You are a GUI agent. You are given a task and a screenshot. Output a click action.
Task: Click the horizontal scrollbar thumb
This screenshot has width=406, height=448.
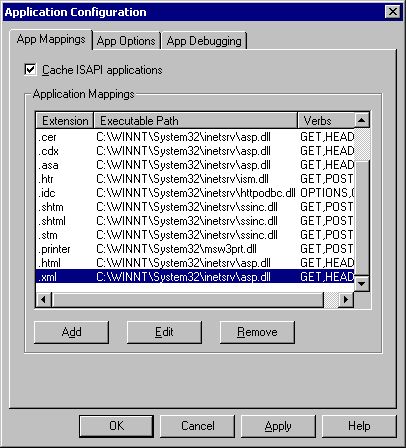pos(187,299)
